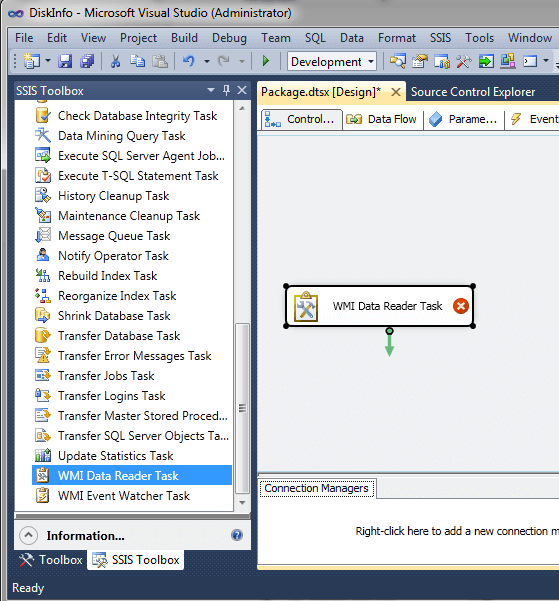559x601 pixels.
Task: Select WMI Event Watcher Task item
Action: [132, 496]
